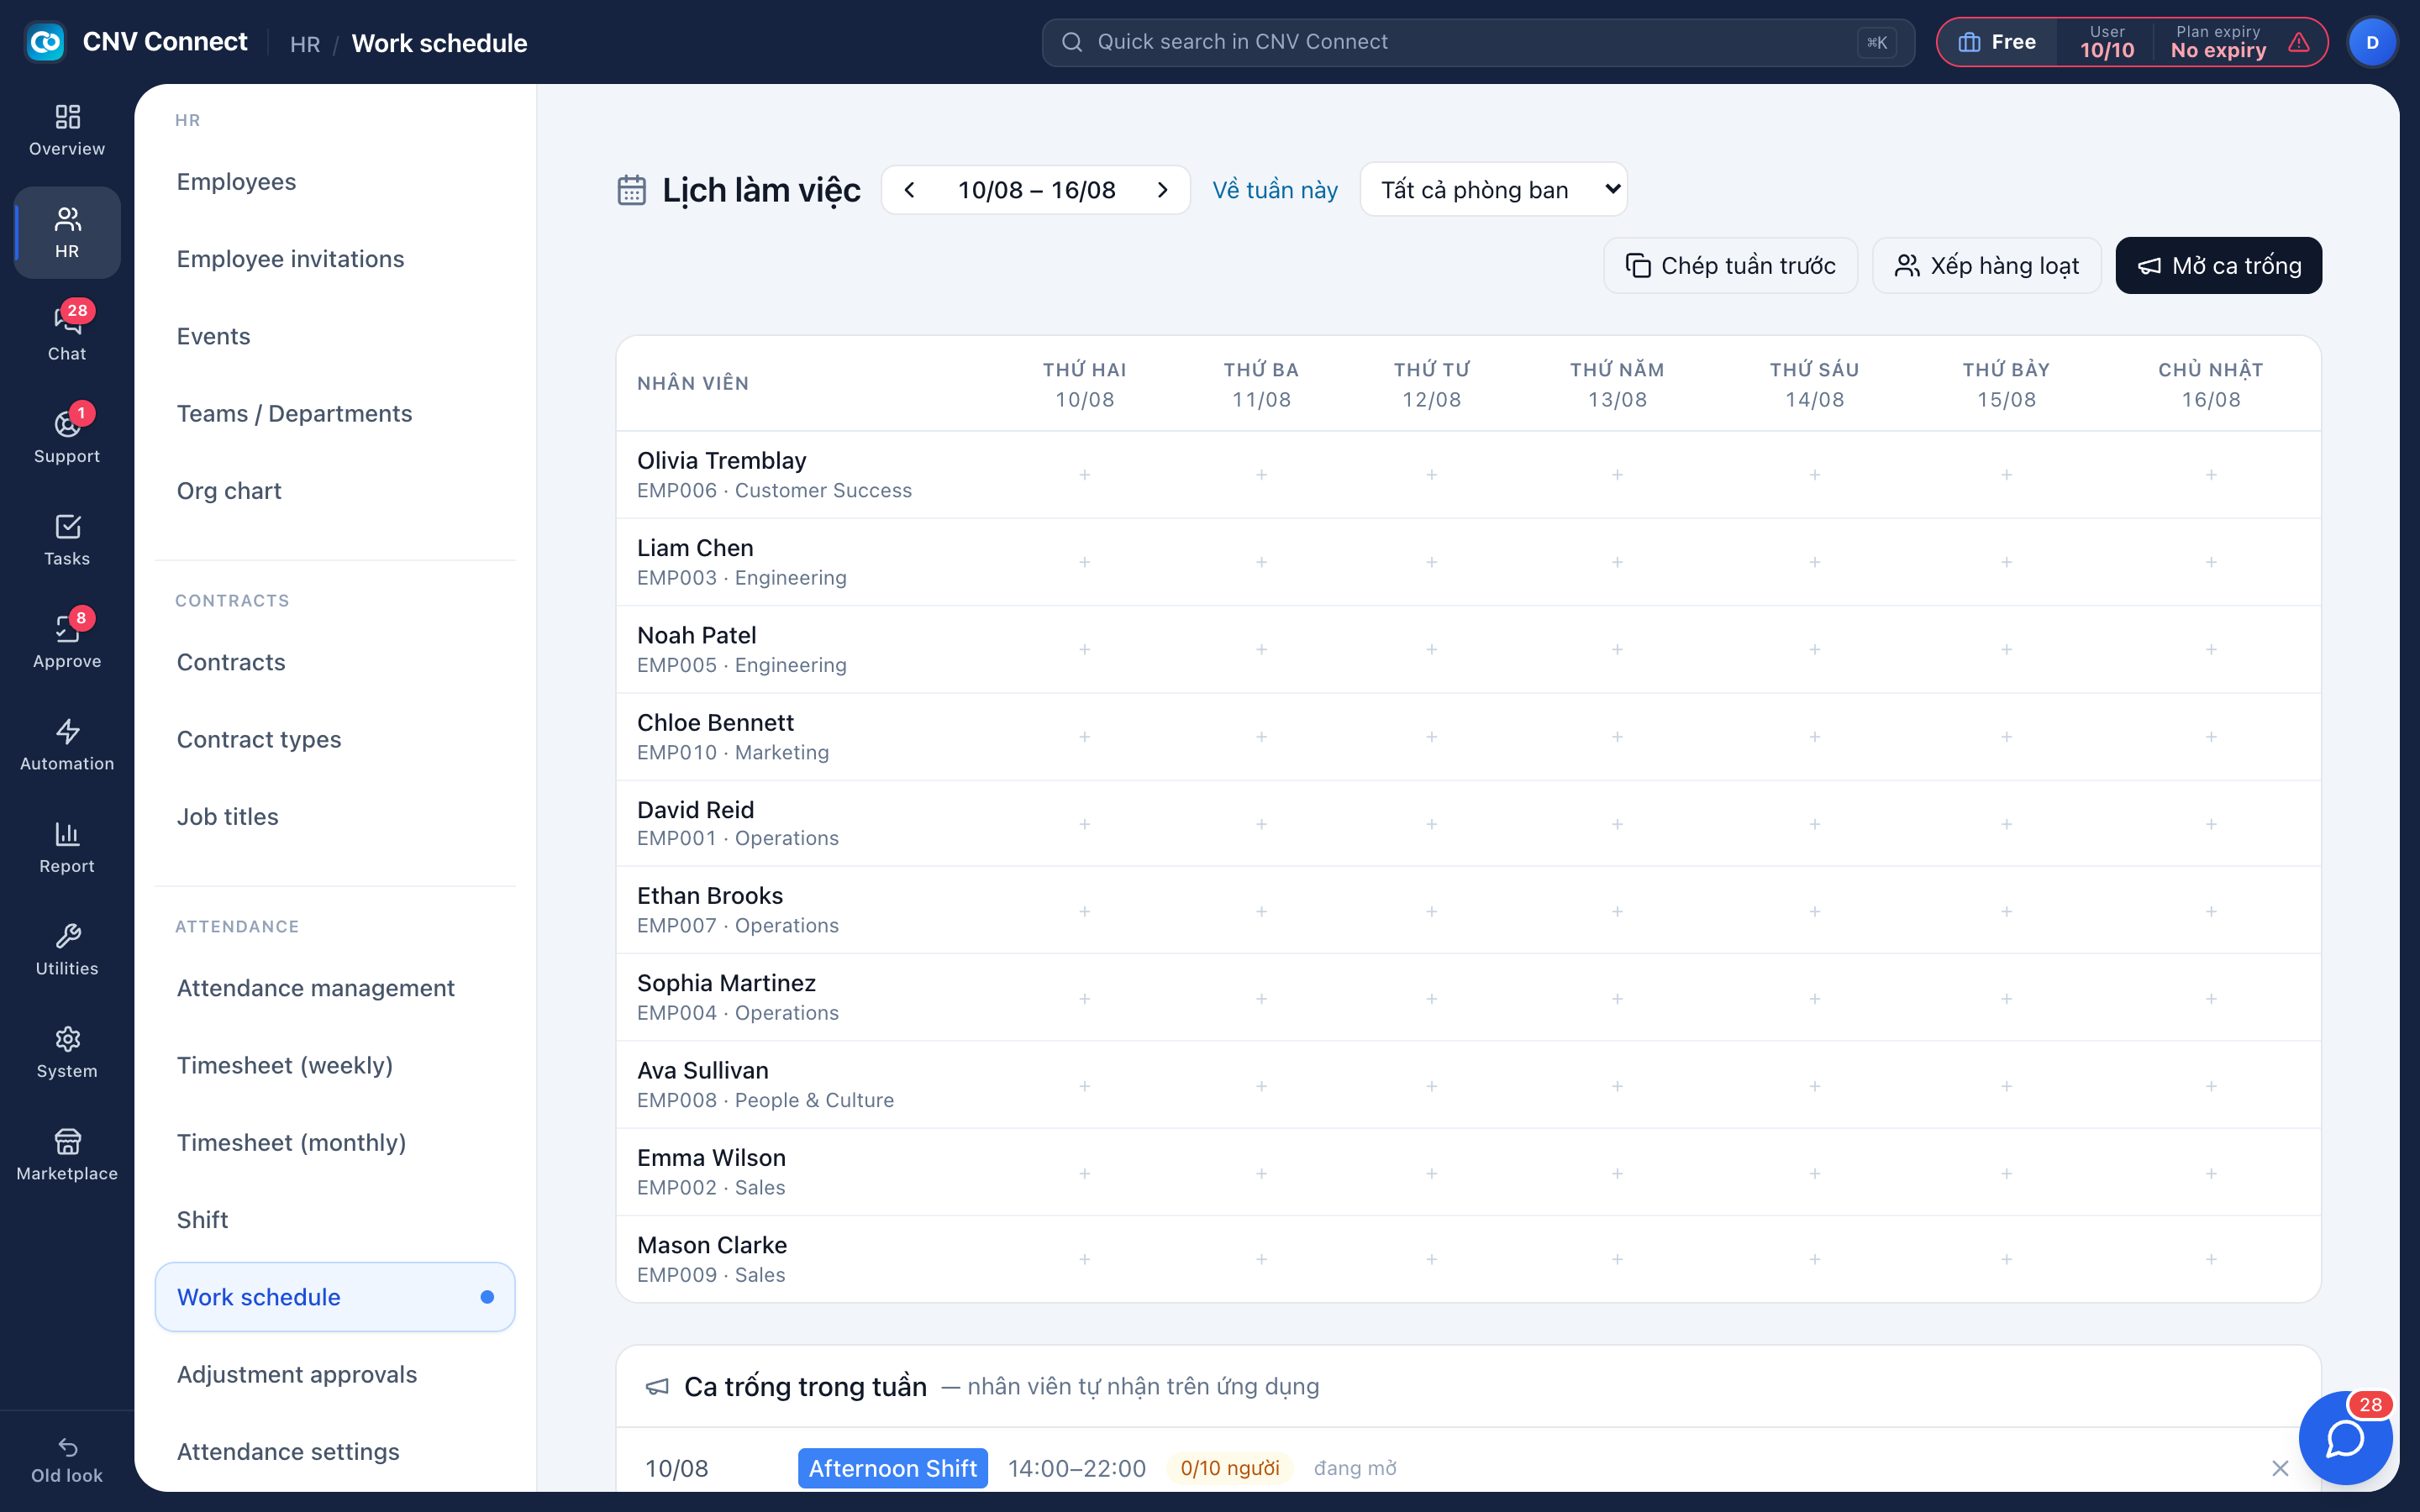Go to next week with right chevron
The width and height of the screenshot is (2420, 1512).
pos(1162,190)
